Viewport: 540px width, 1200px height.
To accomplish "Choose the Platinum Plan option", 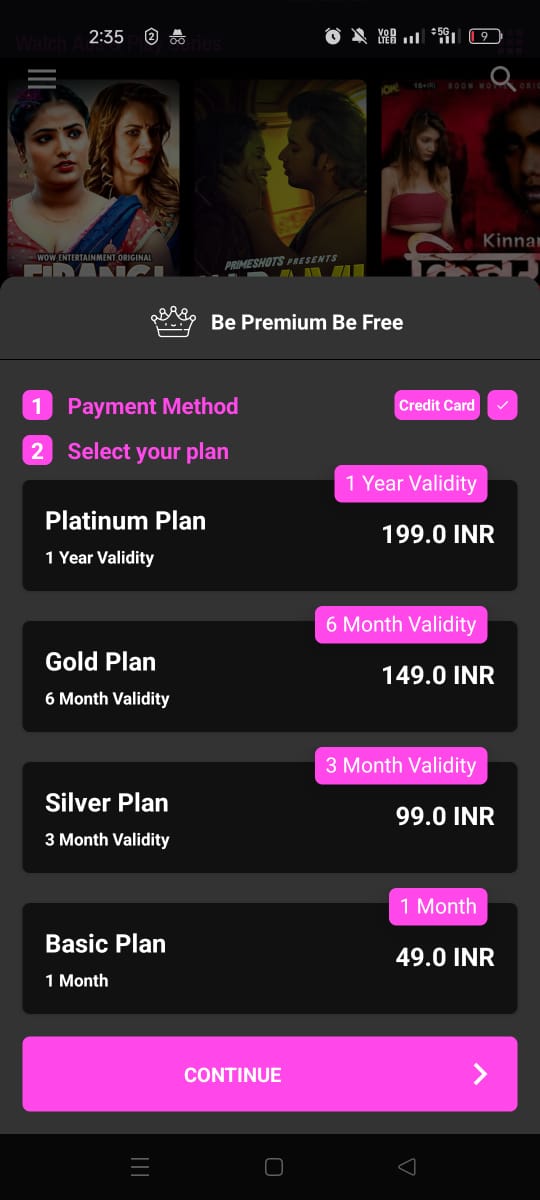I will (x=270, y=535).
